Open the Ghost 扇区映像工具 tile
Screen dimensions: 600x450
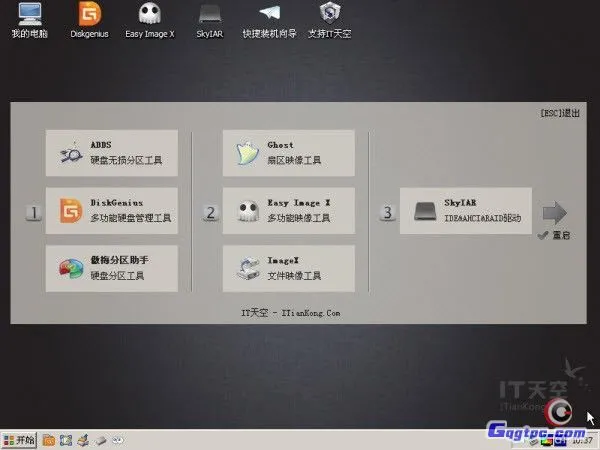289,153
